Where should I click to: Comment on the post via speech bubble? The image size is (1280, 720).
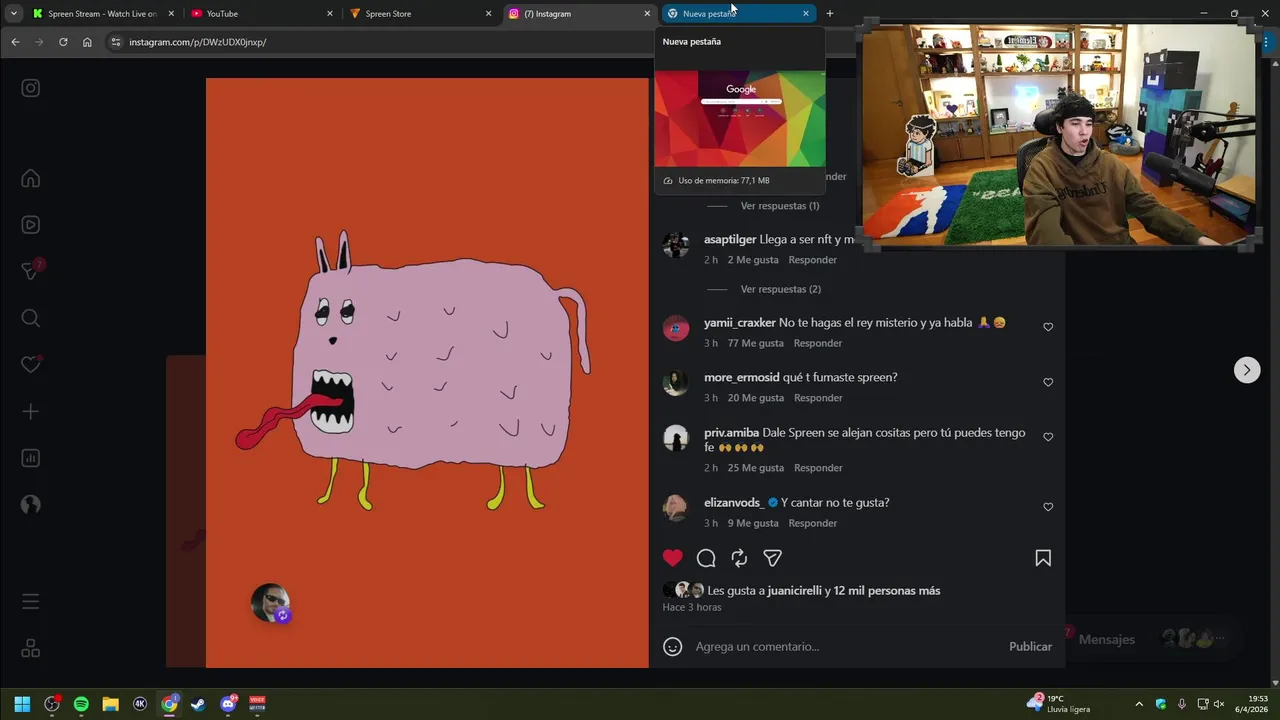pos(706,558)
